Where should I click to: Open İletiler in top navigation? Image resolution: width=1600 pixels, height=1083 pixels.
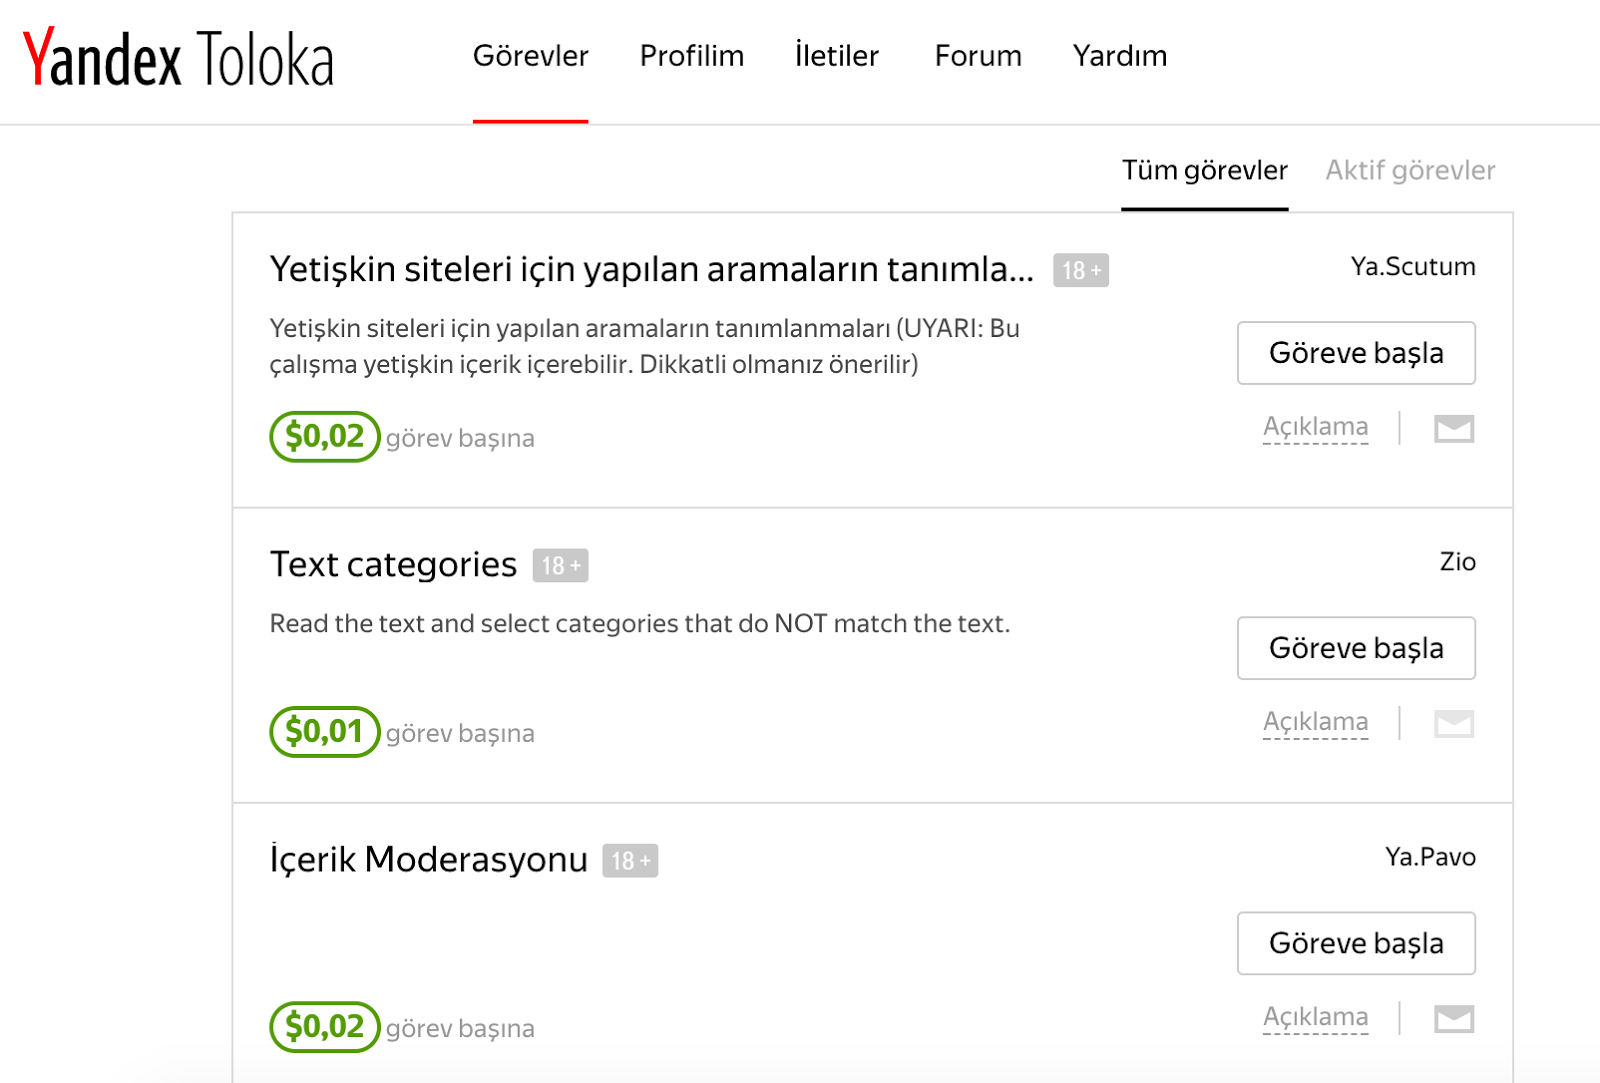coord(836,56)
